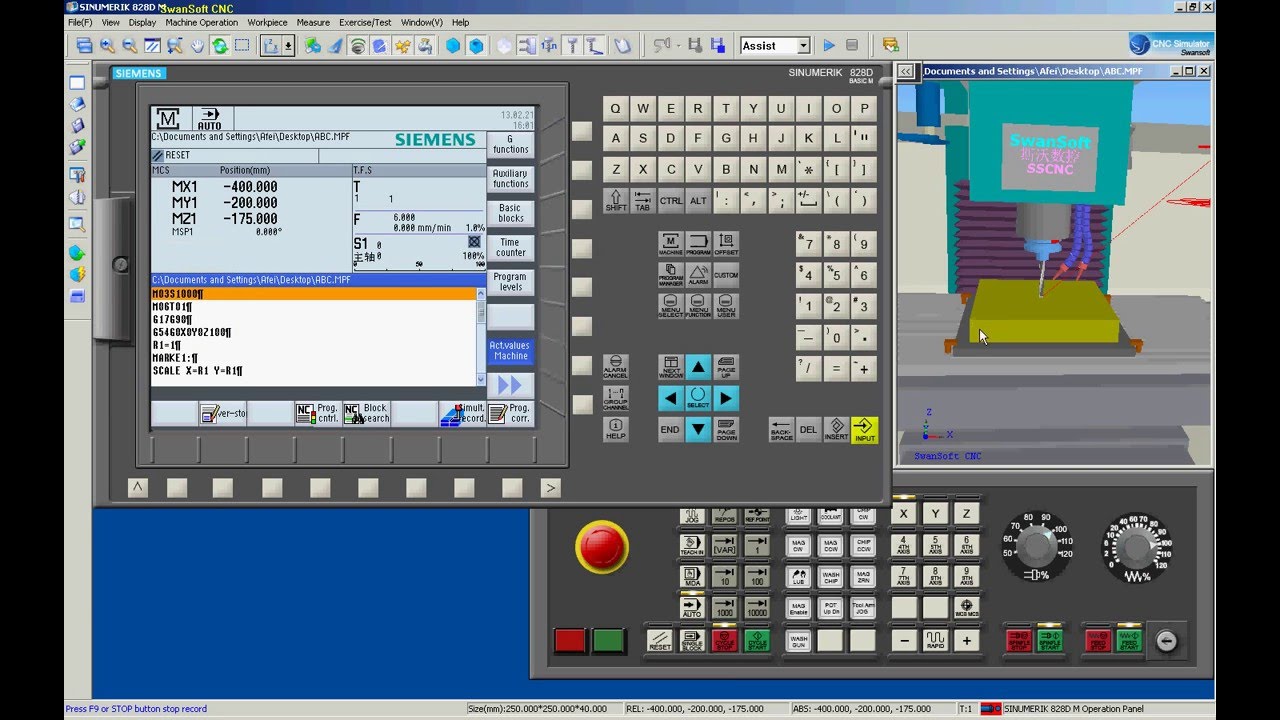Click the blue play button in toolbar
Screen dimensions: 1280x720
tap(829, 45)
